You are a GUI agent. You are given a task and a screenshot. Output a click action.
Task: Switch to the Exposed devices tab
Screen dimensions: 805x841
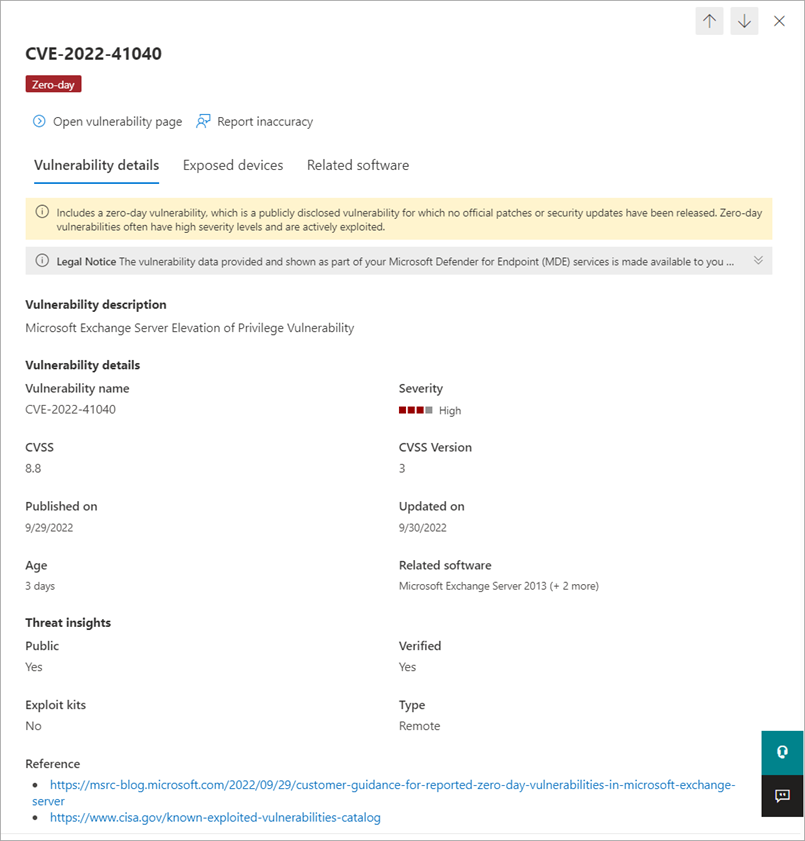click(x=233, y=165)
